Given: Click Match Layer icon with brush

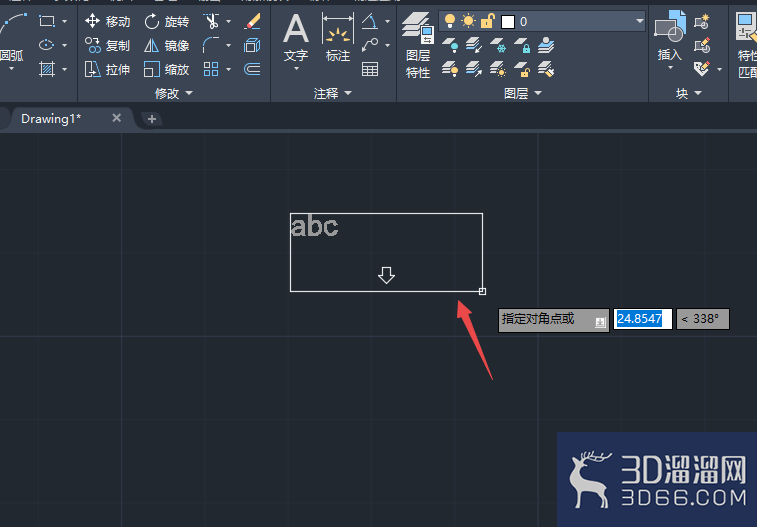Looking at the screenshot, I should point(546,69).
